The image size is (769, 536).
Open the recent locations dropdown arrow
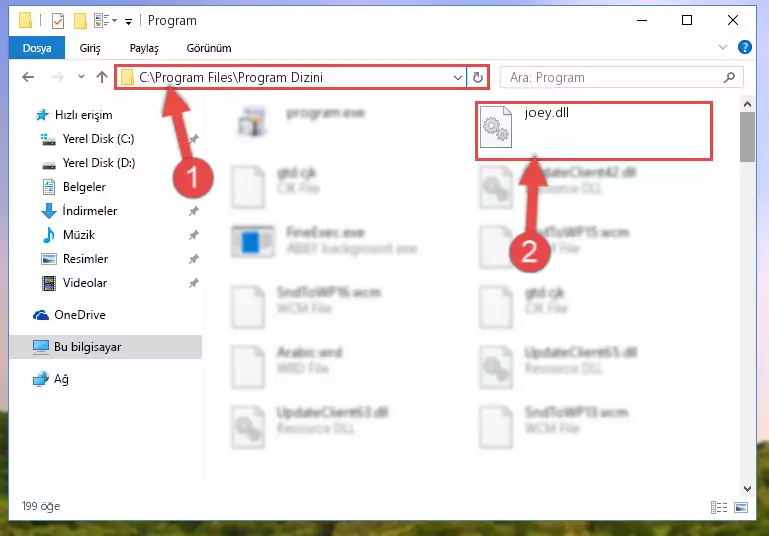[81, 77]
